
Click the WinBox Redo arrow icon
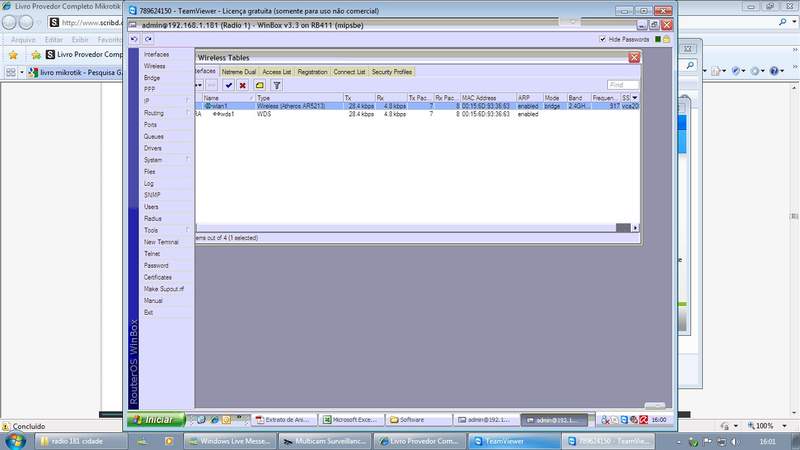[x=148, y=39]
